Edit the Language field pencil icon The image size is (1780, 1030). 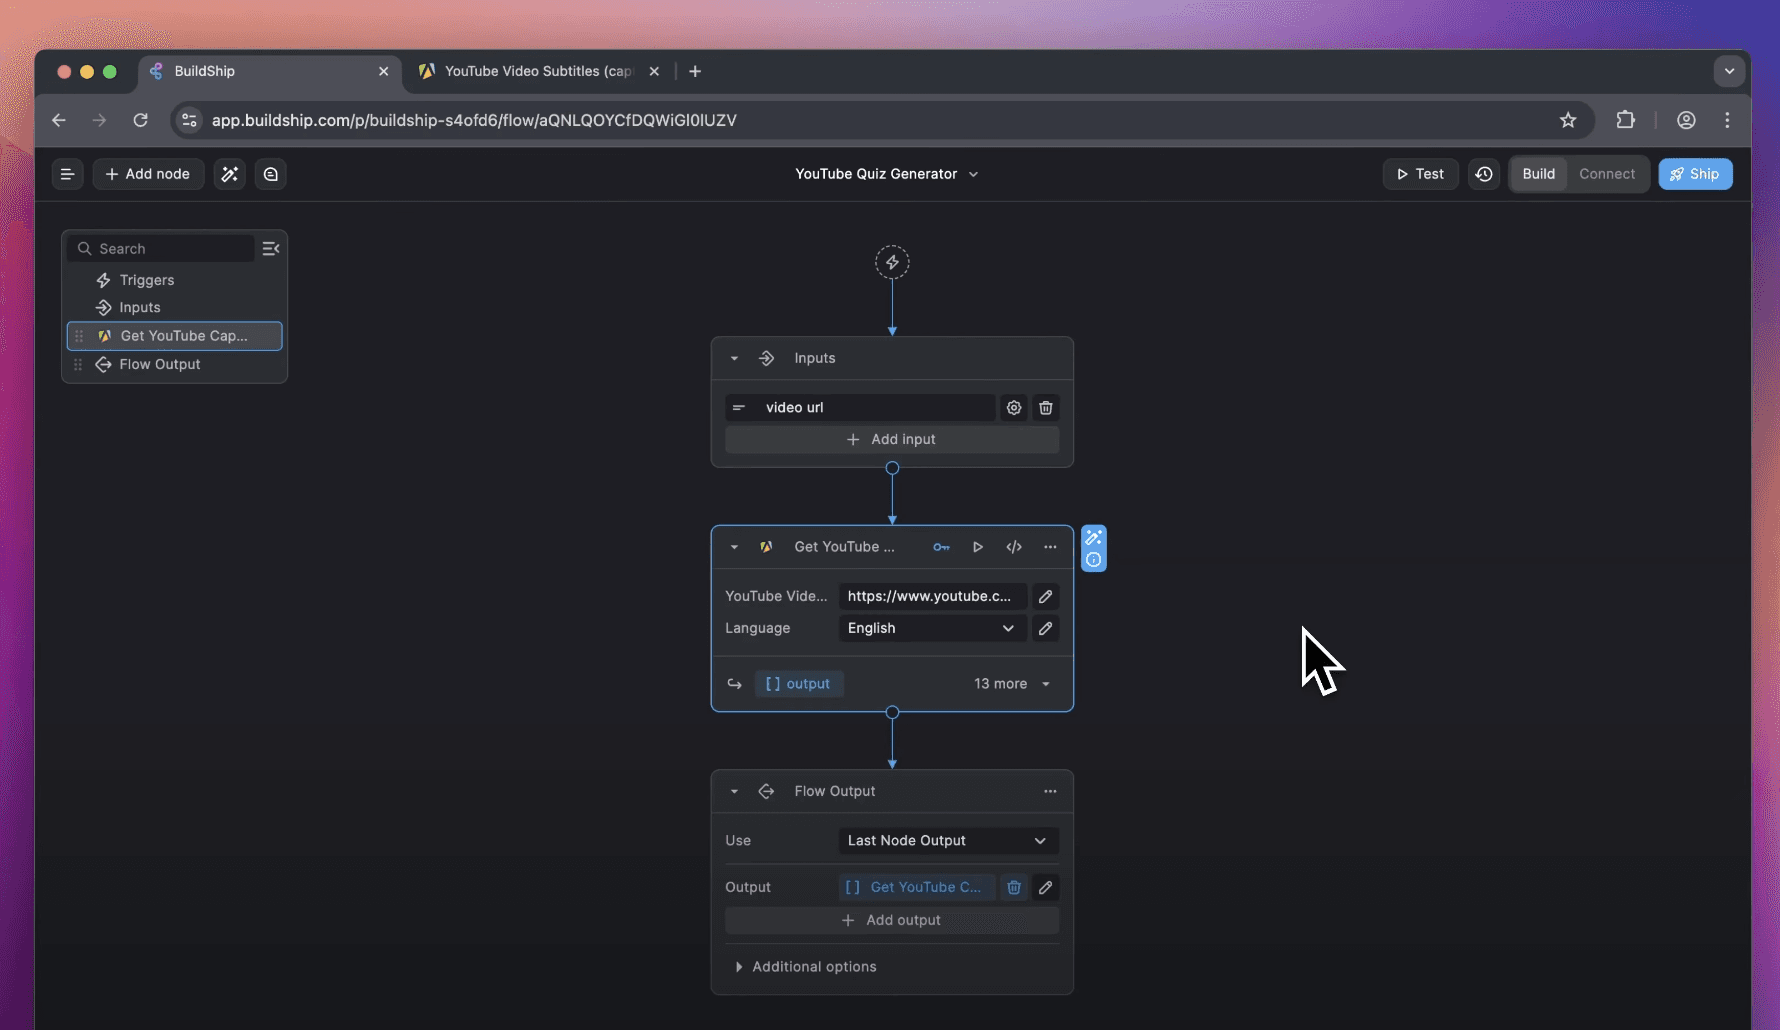tap(1046, 628)
